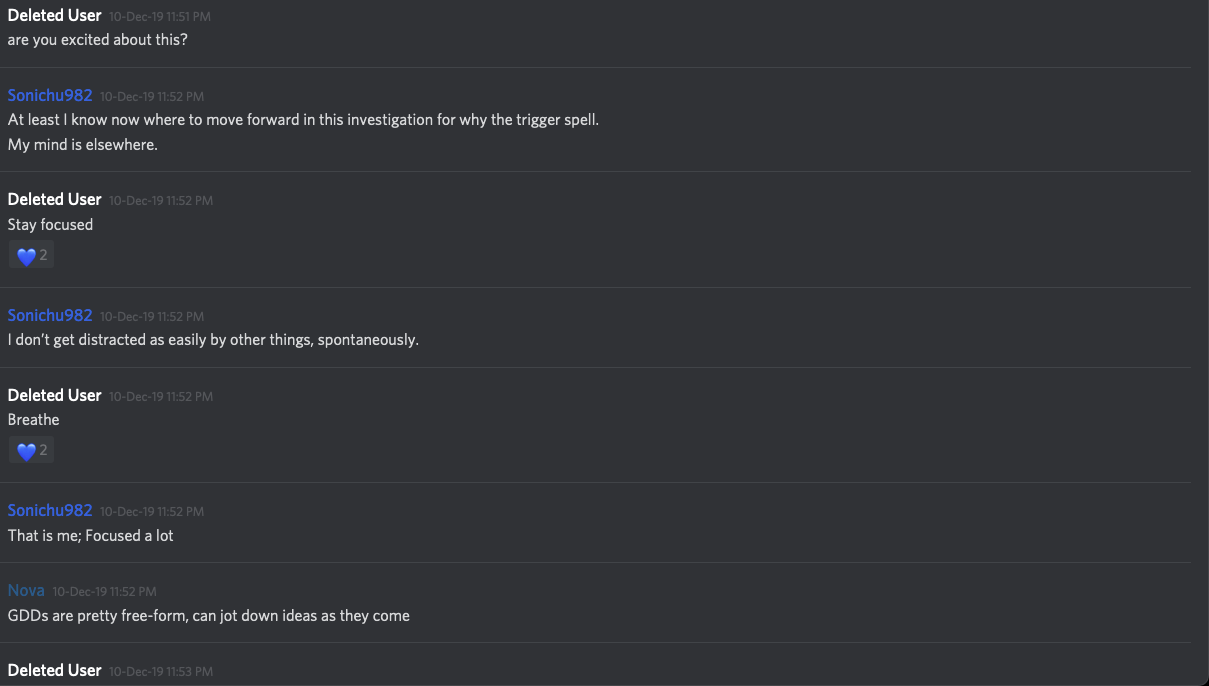Click the message "That is me; Focused a lot"

click(x=91, y=535)
